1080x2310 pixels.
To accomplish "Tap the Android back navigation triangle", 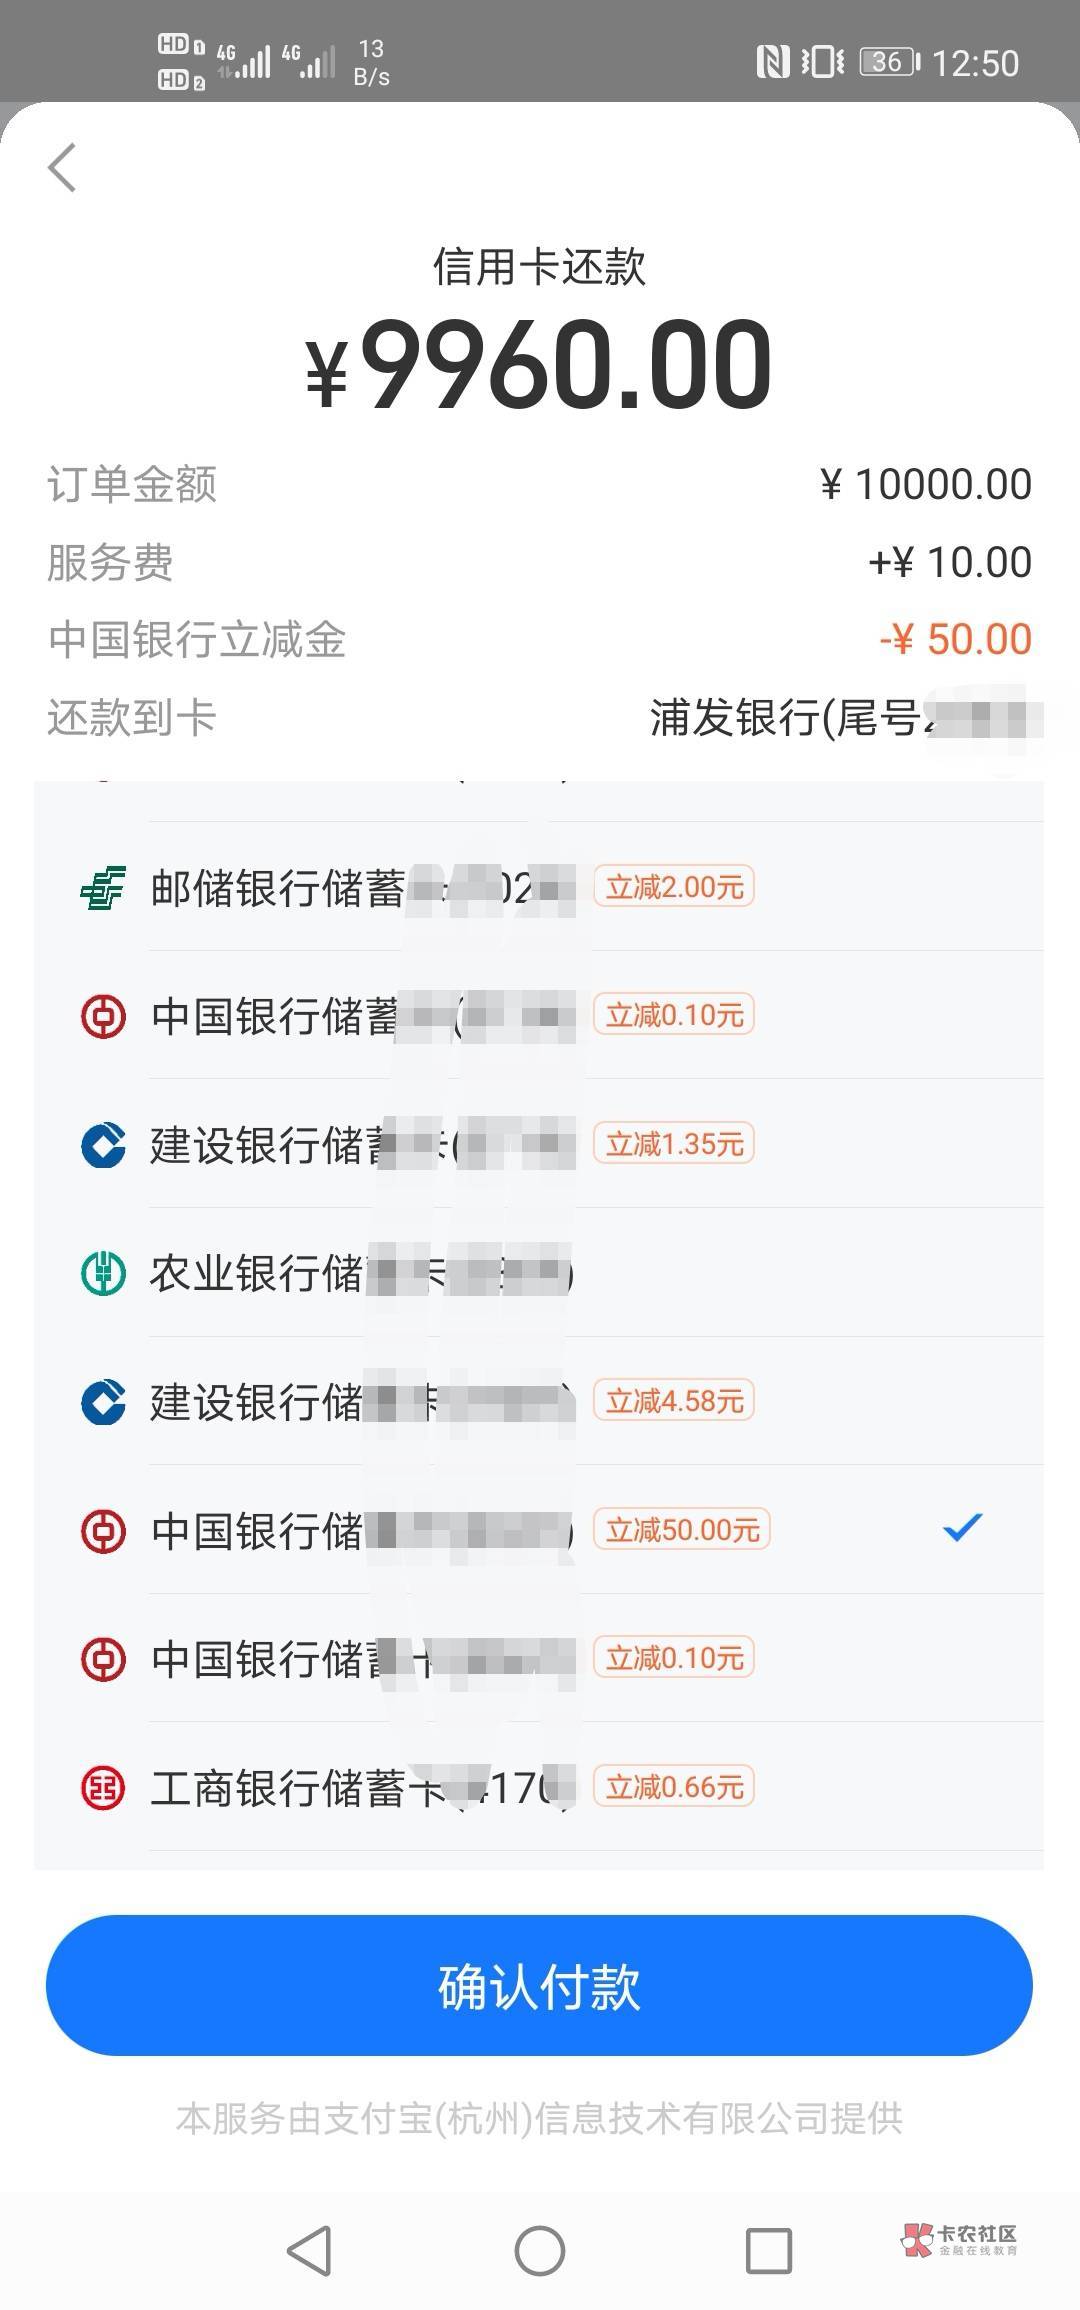I will 309,2250.
